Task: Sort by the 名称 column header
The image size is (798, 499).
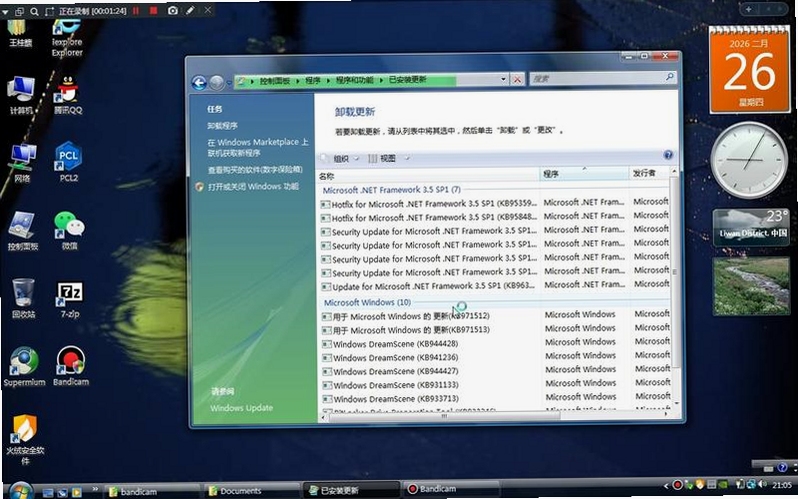Action: point(428,176)
